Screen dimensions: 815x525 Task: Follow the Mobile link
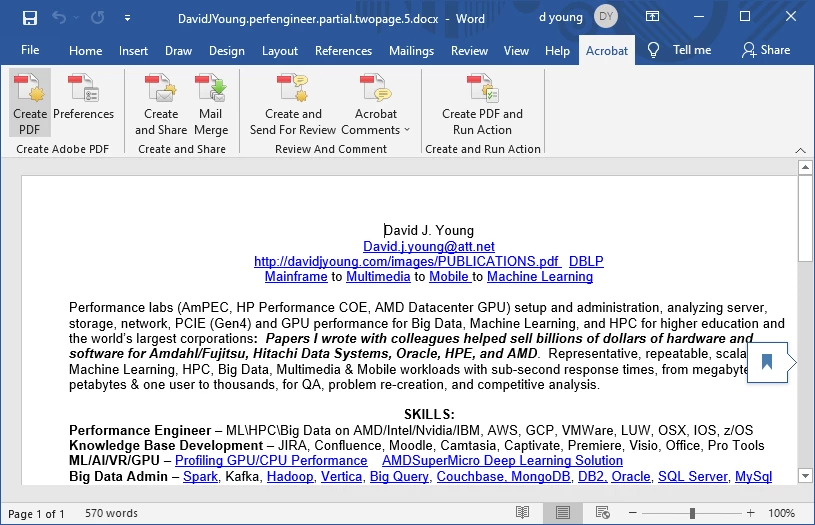pyautogui.click(x=449, y=277)
